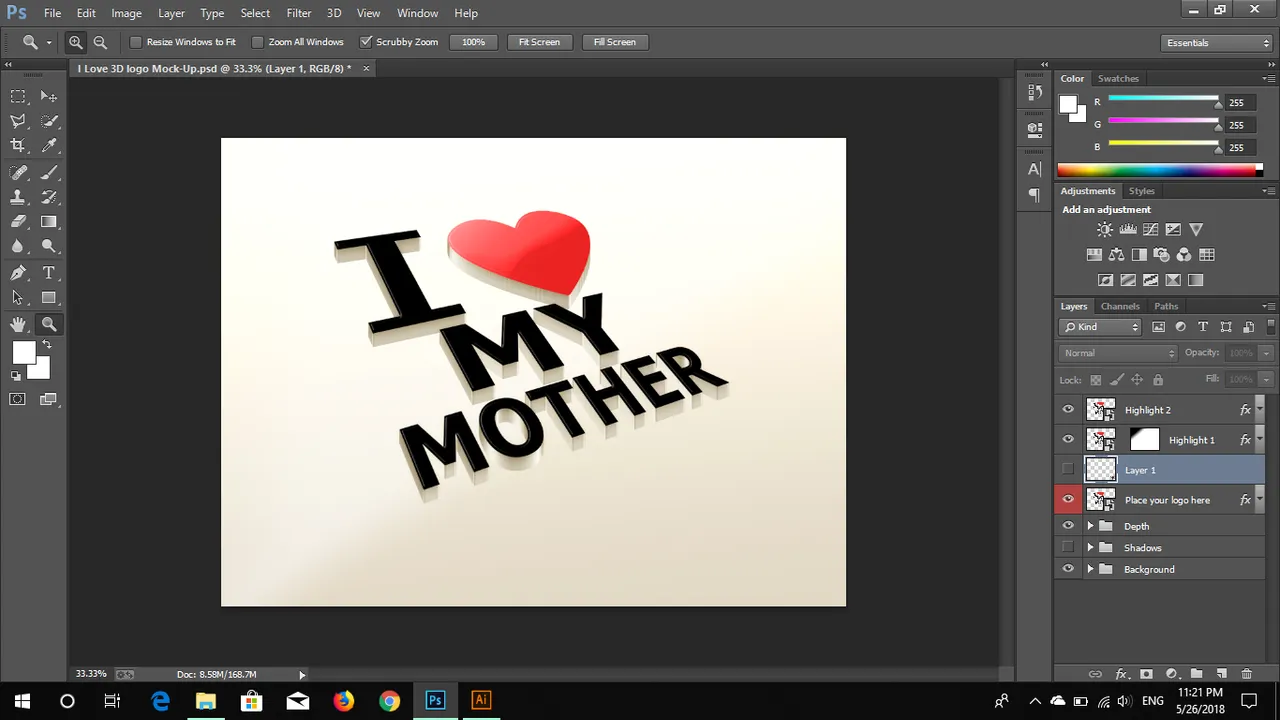Screen dimensions: 1280x720
Task: Show the Shadows group
Action: (1068, 547)
